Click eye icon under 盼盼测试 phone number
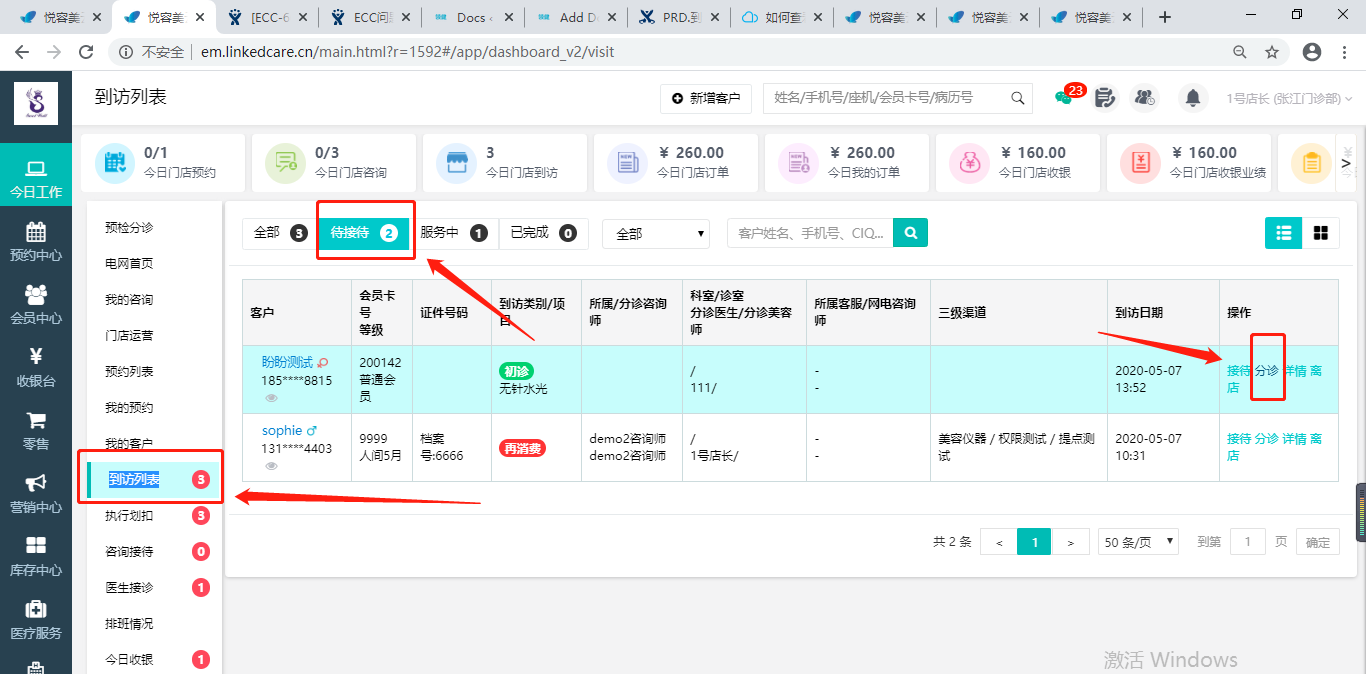Image resolution: width=1366 pixels, height=674 pixels. [x=272, y=398]
